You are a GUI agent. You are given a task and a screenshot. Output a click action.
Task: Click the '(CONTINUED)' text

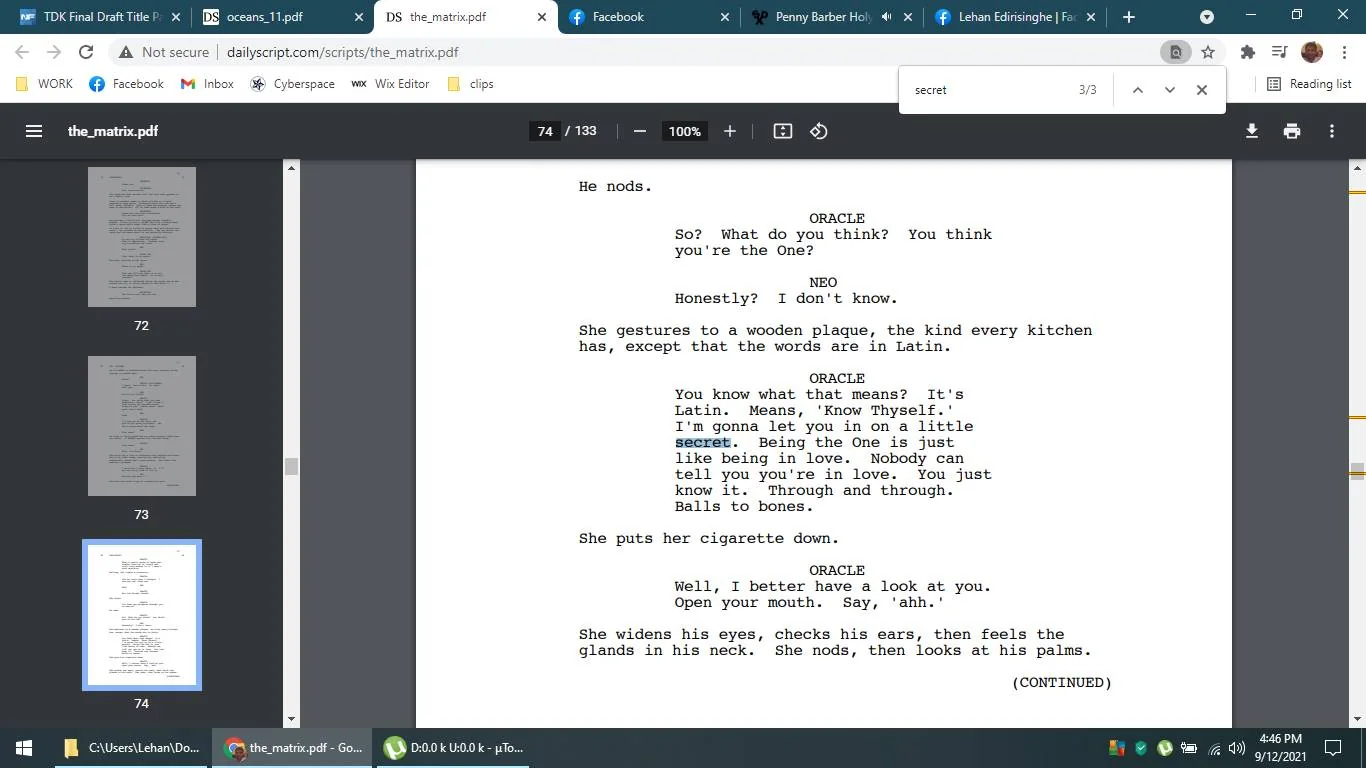[1062, 682]
